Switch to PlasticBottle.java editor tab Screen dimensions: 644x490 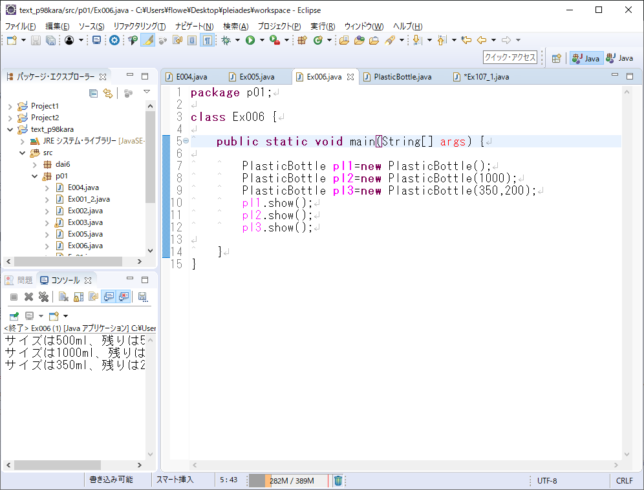coord(401,77)
